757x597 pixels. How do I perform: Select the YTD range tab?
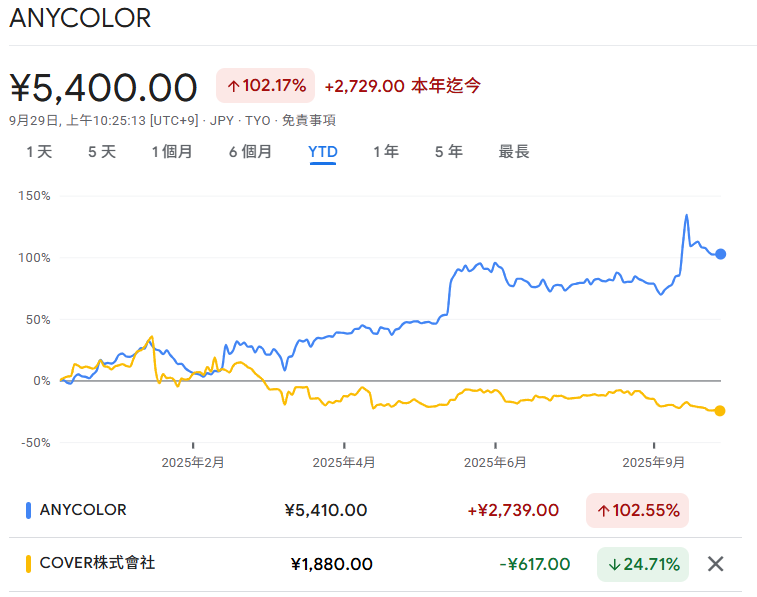[x=323, y=152]
